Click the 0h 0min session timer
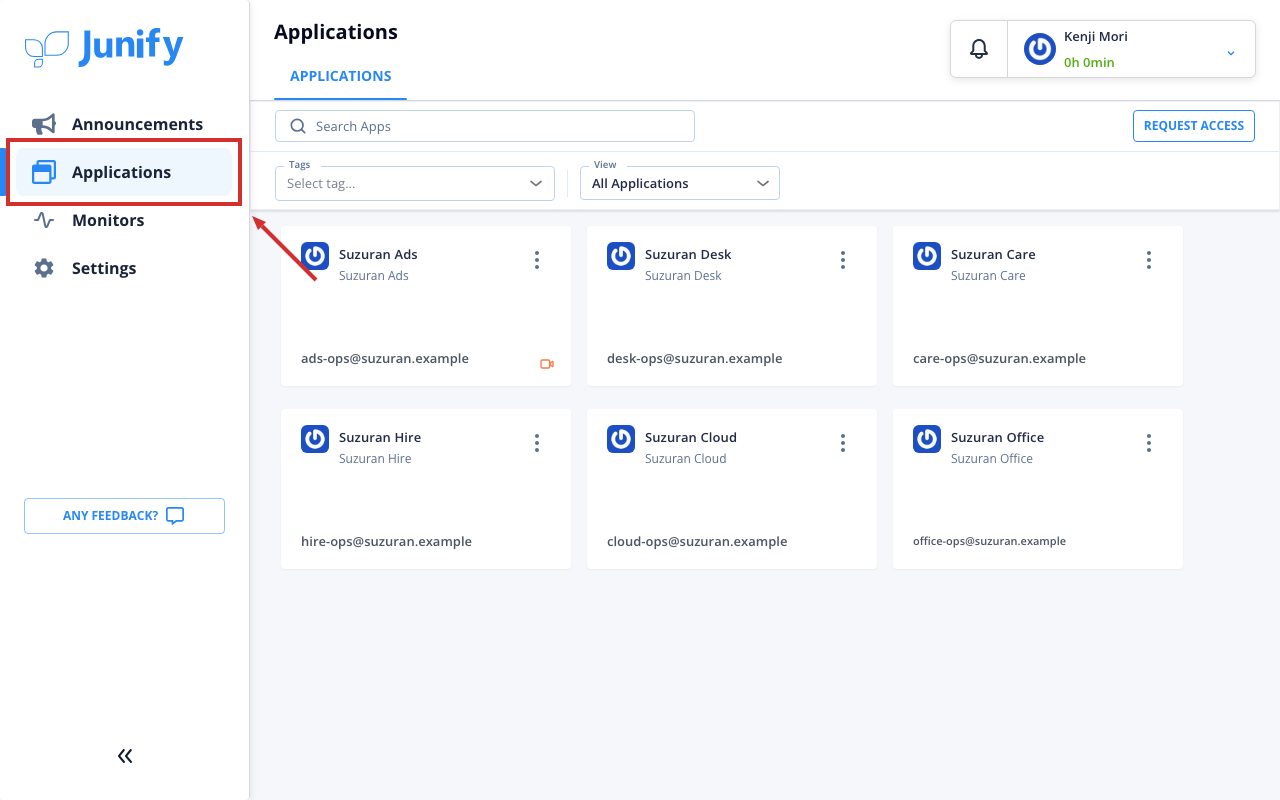1280x800 pixels. coord(1089,62)
